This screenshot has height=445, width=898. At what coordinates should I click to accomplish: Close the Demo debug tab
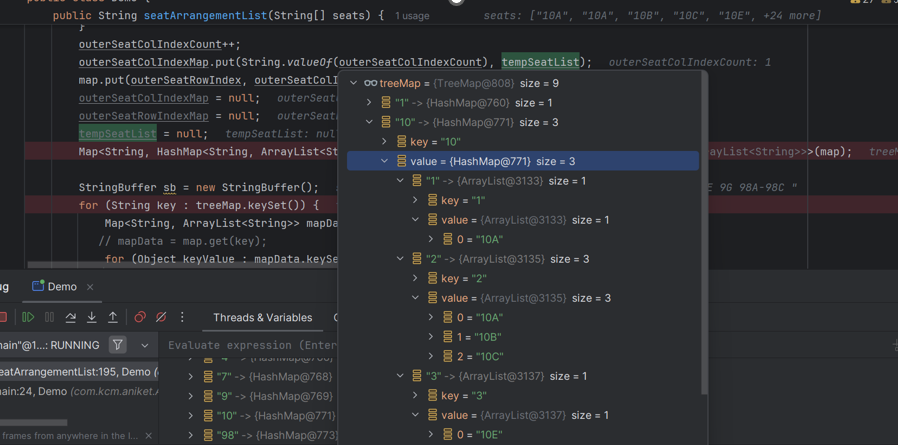click(x=90, y=287)
